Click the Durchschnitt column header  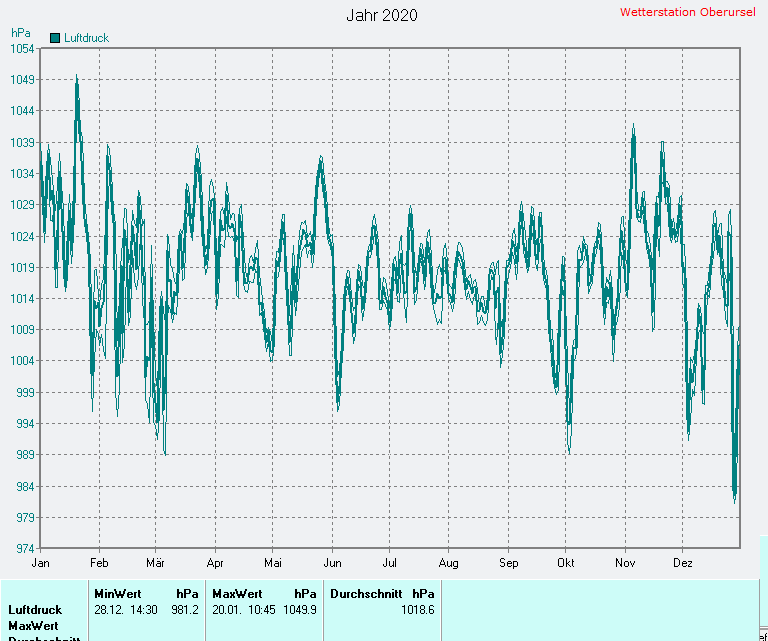pos(366,594)
